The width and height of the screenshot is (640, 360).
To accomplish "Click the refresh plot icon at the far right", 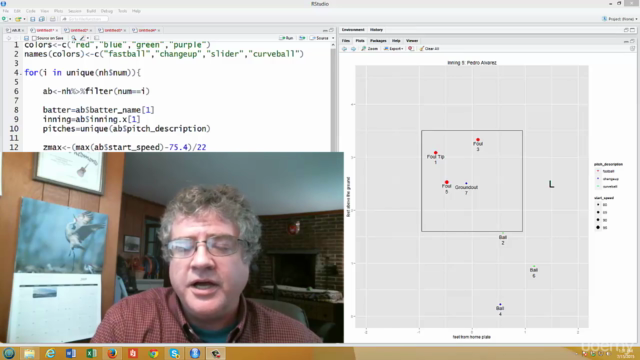I will 632,49.
